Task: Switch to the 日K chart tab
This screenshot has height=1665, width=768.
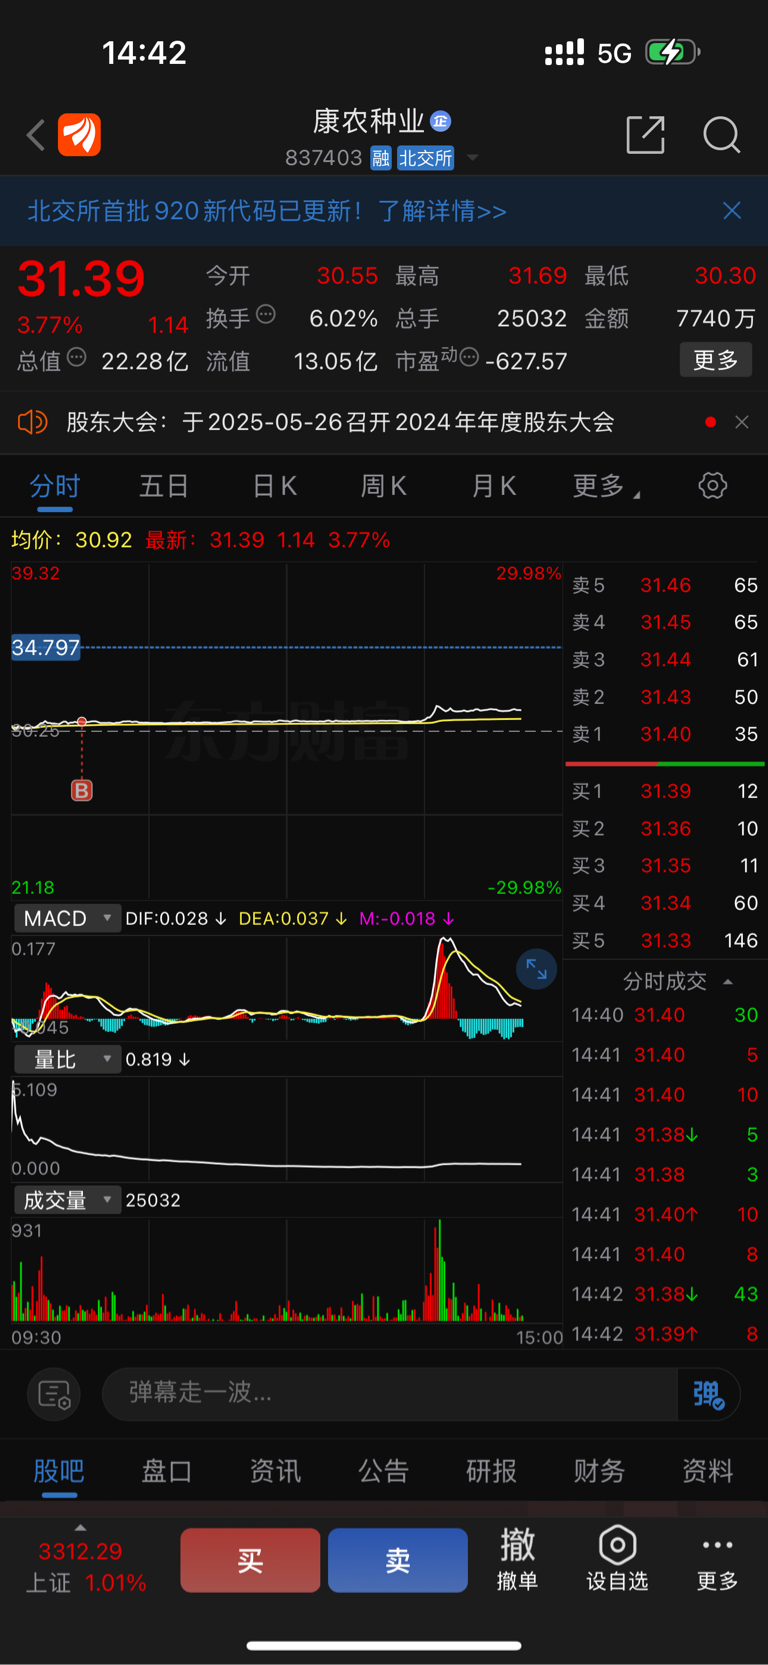Action: (x=274, y=486)
